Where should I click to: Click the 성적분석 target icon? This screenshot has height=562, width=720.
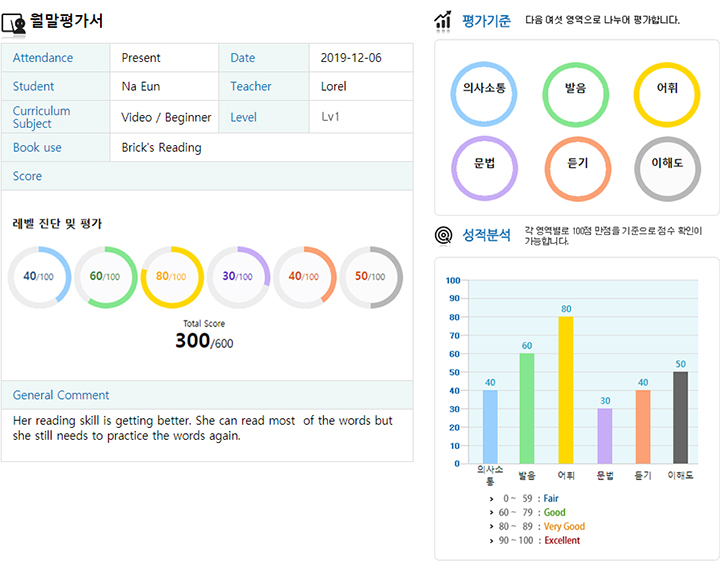[443, 236]
